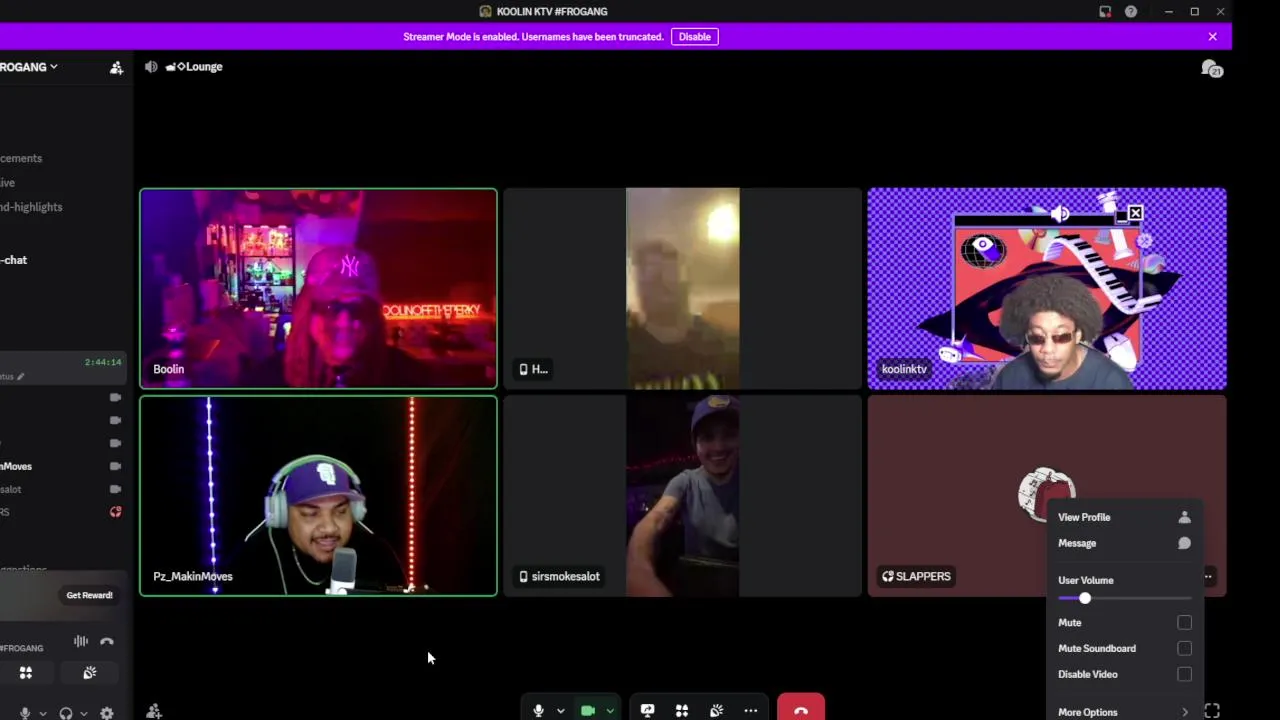
Task: Toggle camera in call control bar
Action: 588,710
